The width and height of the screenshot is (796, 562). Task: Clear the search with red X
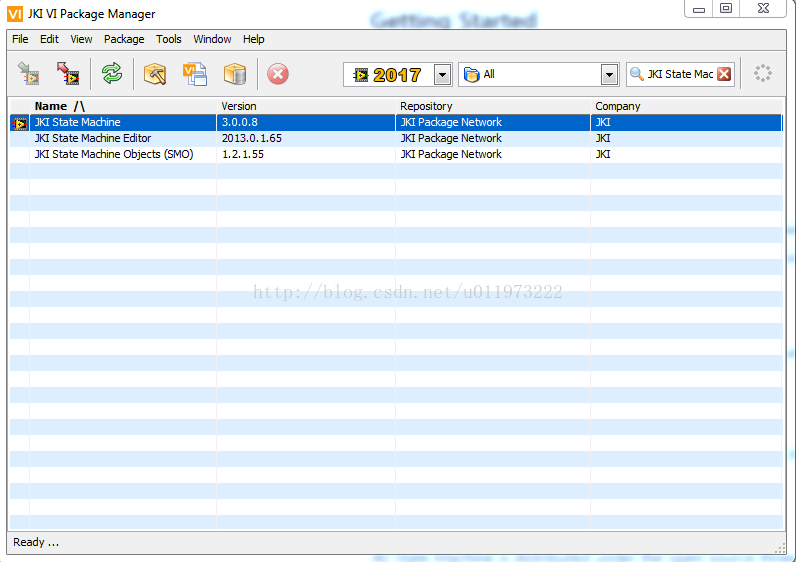[x=724, y=74]
